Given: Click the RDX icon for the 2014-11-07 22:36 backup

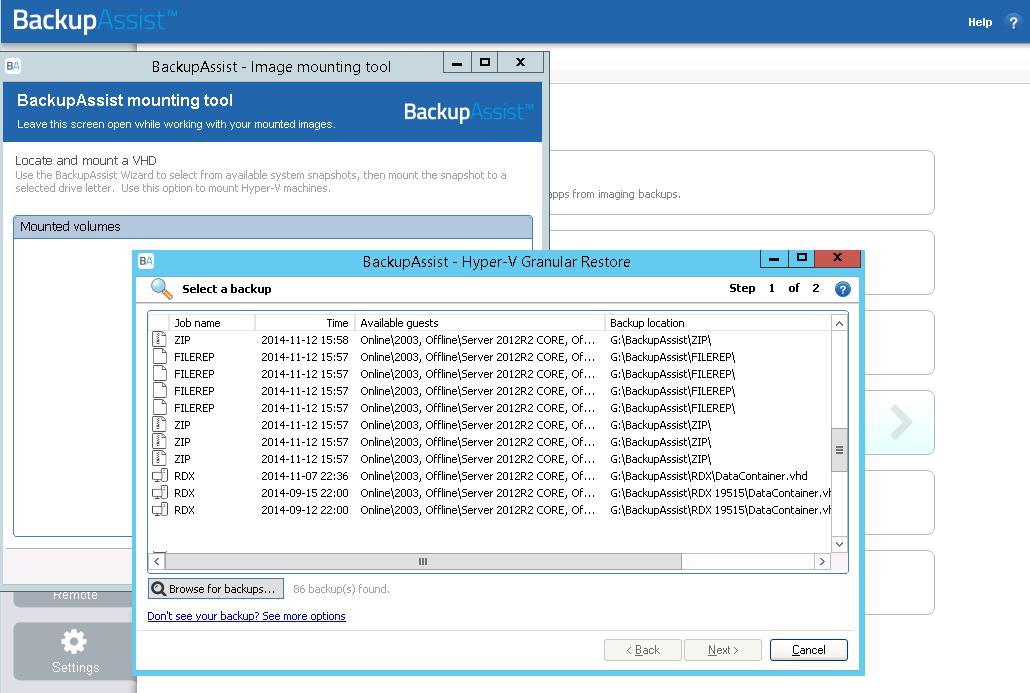Looking at the screenshot, I should (x=160, y=476).
